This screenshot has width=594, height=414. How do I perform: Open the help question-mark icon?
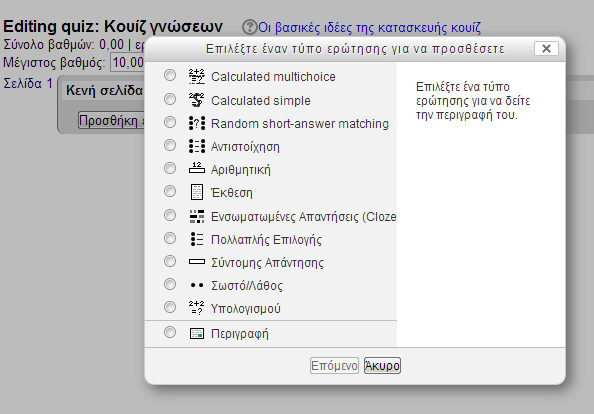[x=249, y=27]
